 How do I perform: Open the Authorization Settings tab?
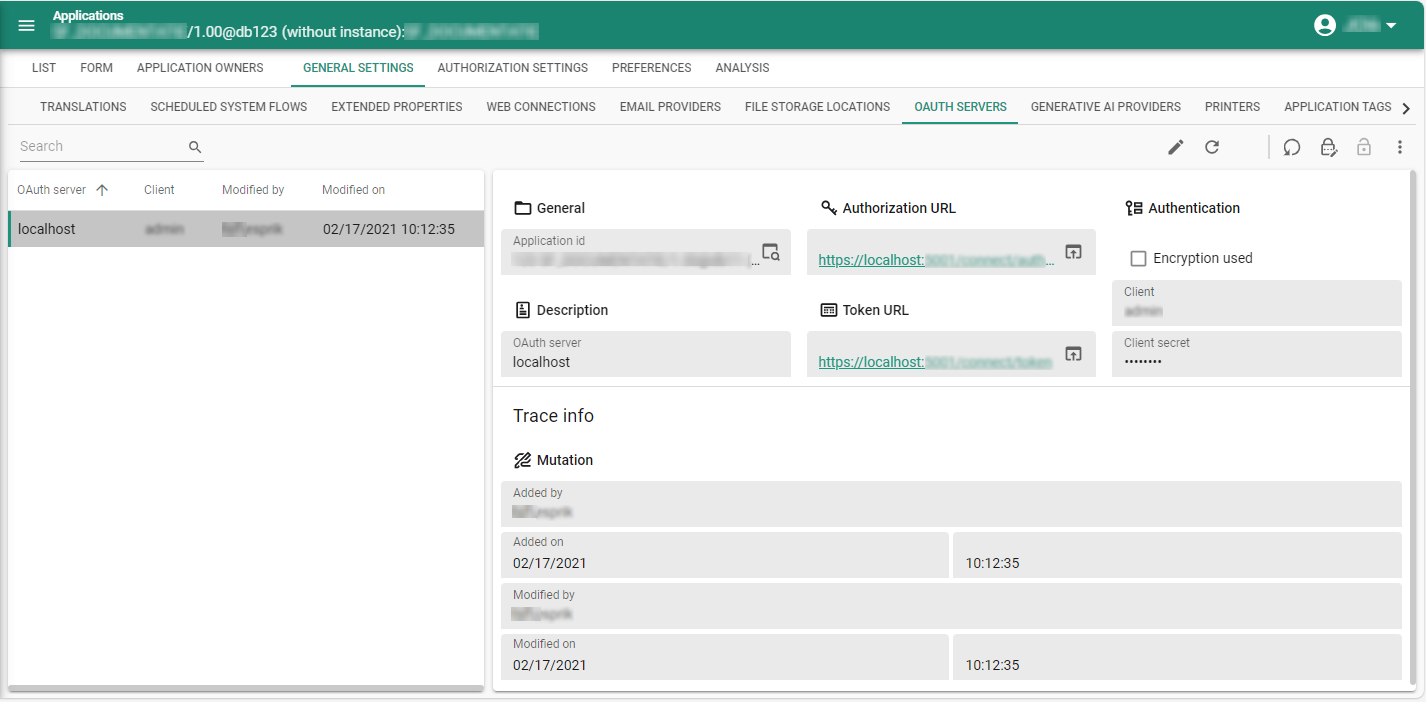[x=513, y=68]
